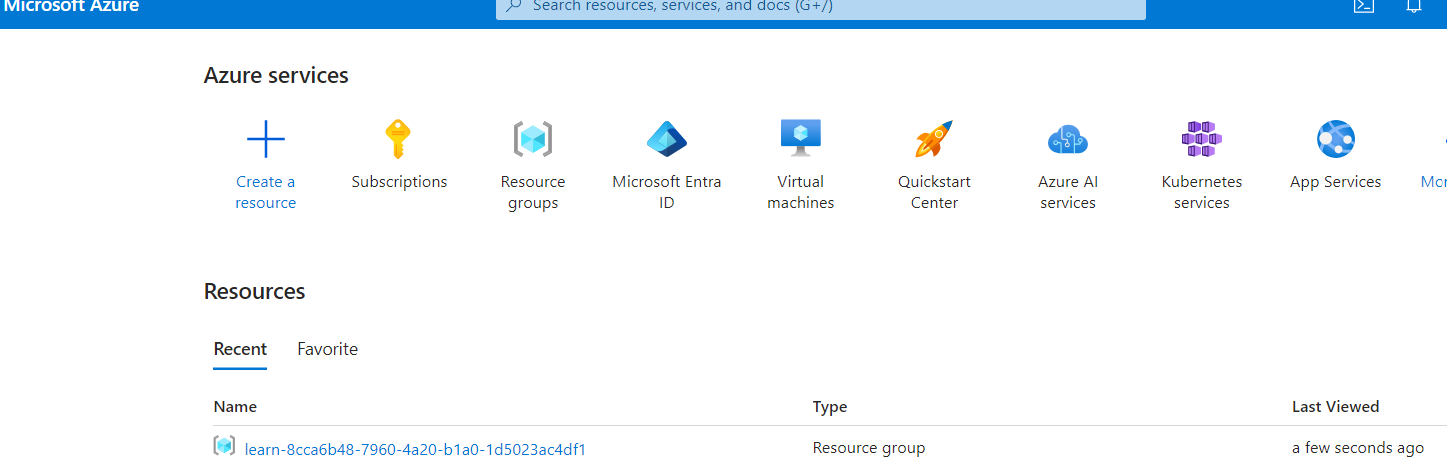Click the Resources heading

point(255,291)
